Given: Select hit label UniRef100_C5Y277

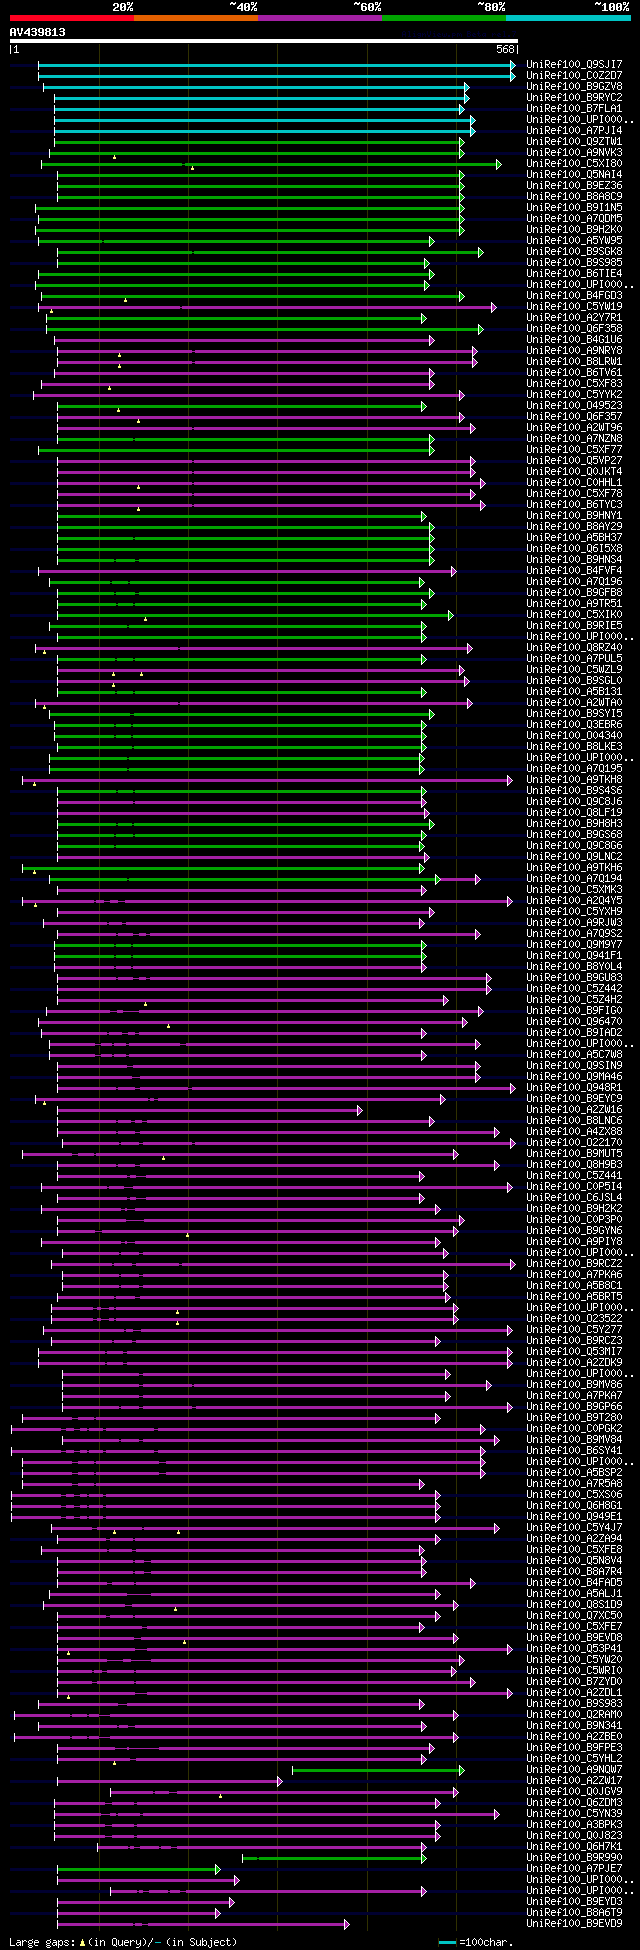Looking at the screenshot, I should (x=574, y=1329).
